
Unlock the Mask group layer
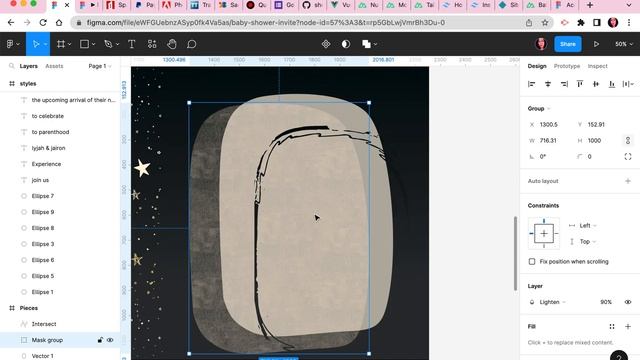tap(100, 340)
